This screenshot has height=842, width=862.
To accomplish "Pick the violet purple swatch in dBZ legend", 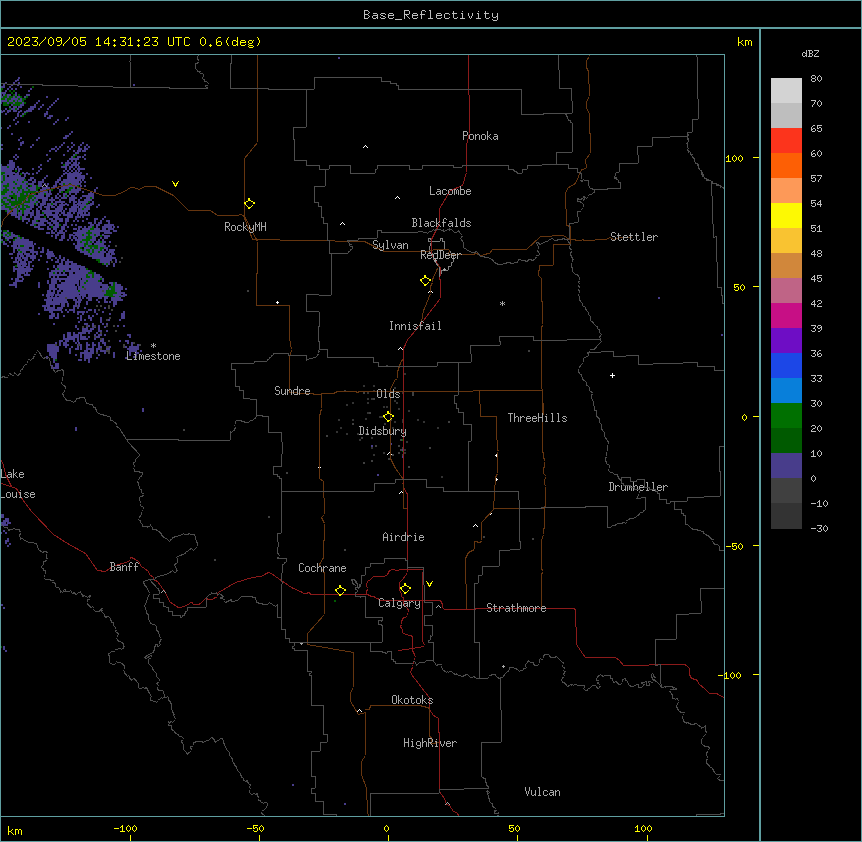I will (786, 341).
